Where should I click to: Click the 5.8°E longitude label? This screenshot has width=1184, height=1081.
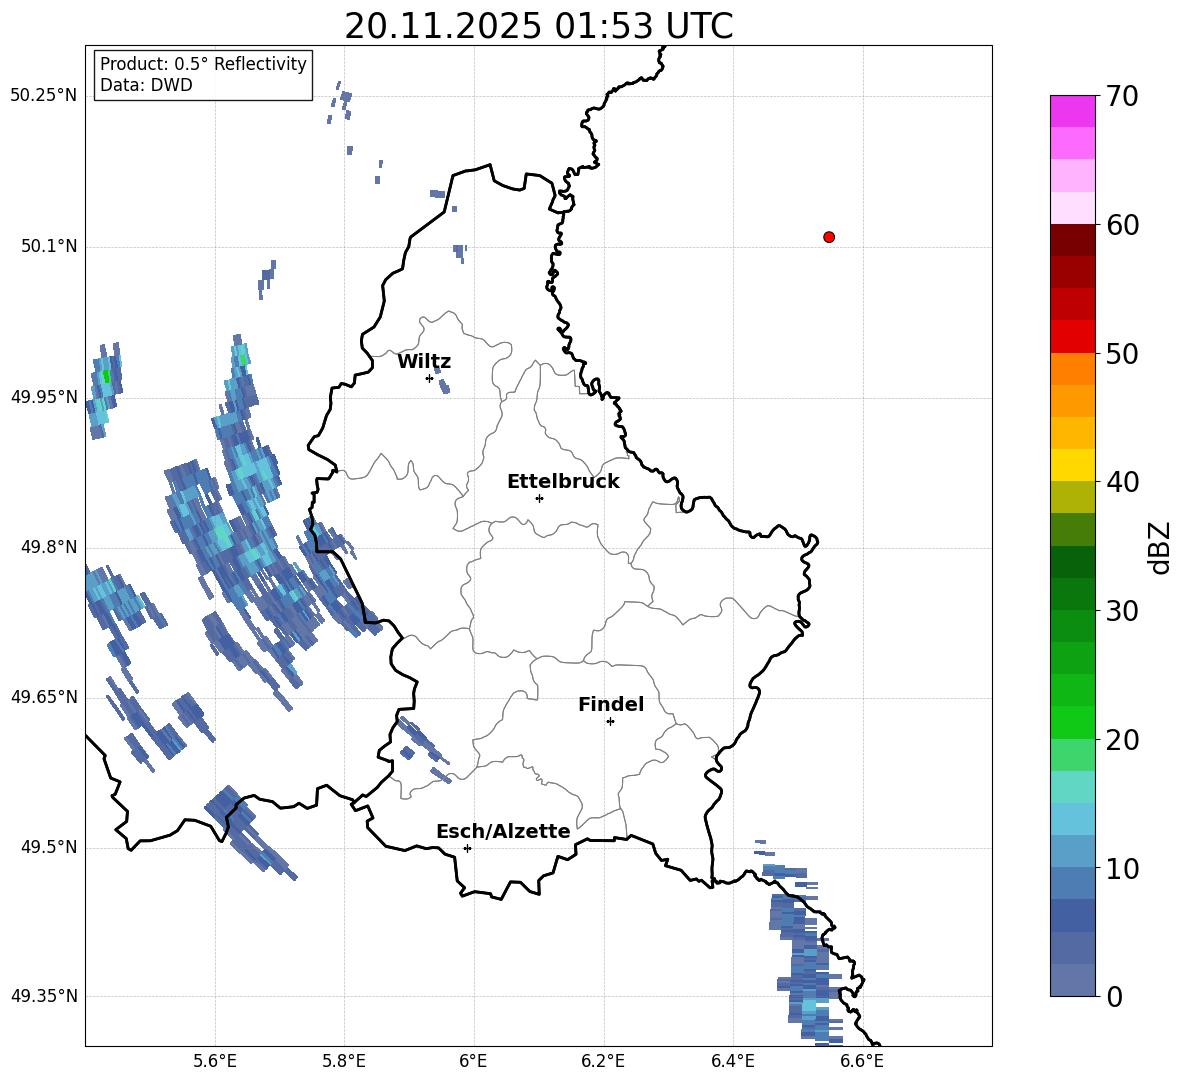[344, 1061]
